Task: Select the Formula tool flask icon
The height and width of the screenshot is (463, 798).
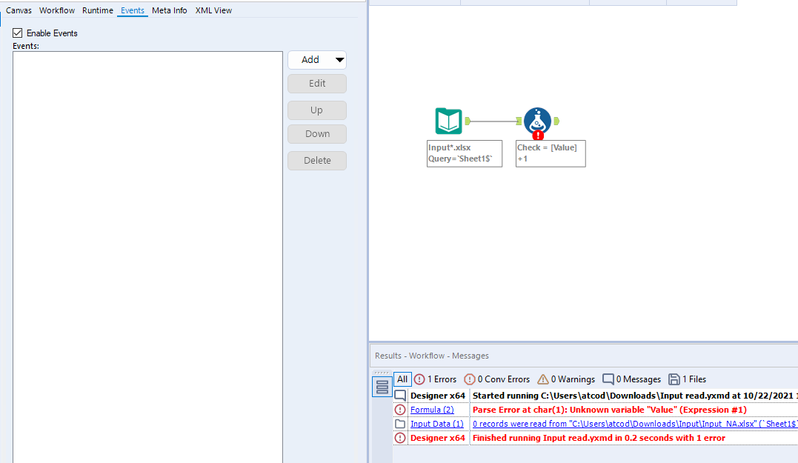Action: coord(537,121)
